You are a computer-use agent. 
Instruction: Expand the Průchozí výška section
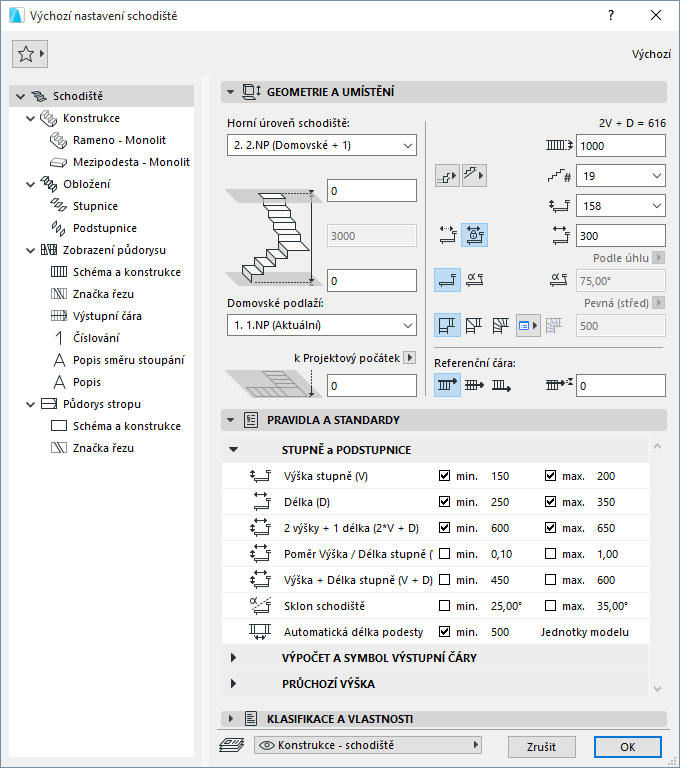pyautogui.click(x=234, y=683)
